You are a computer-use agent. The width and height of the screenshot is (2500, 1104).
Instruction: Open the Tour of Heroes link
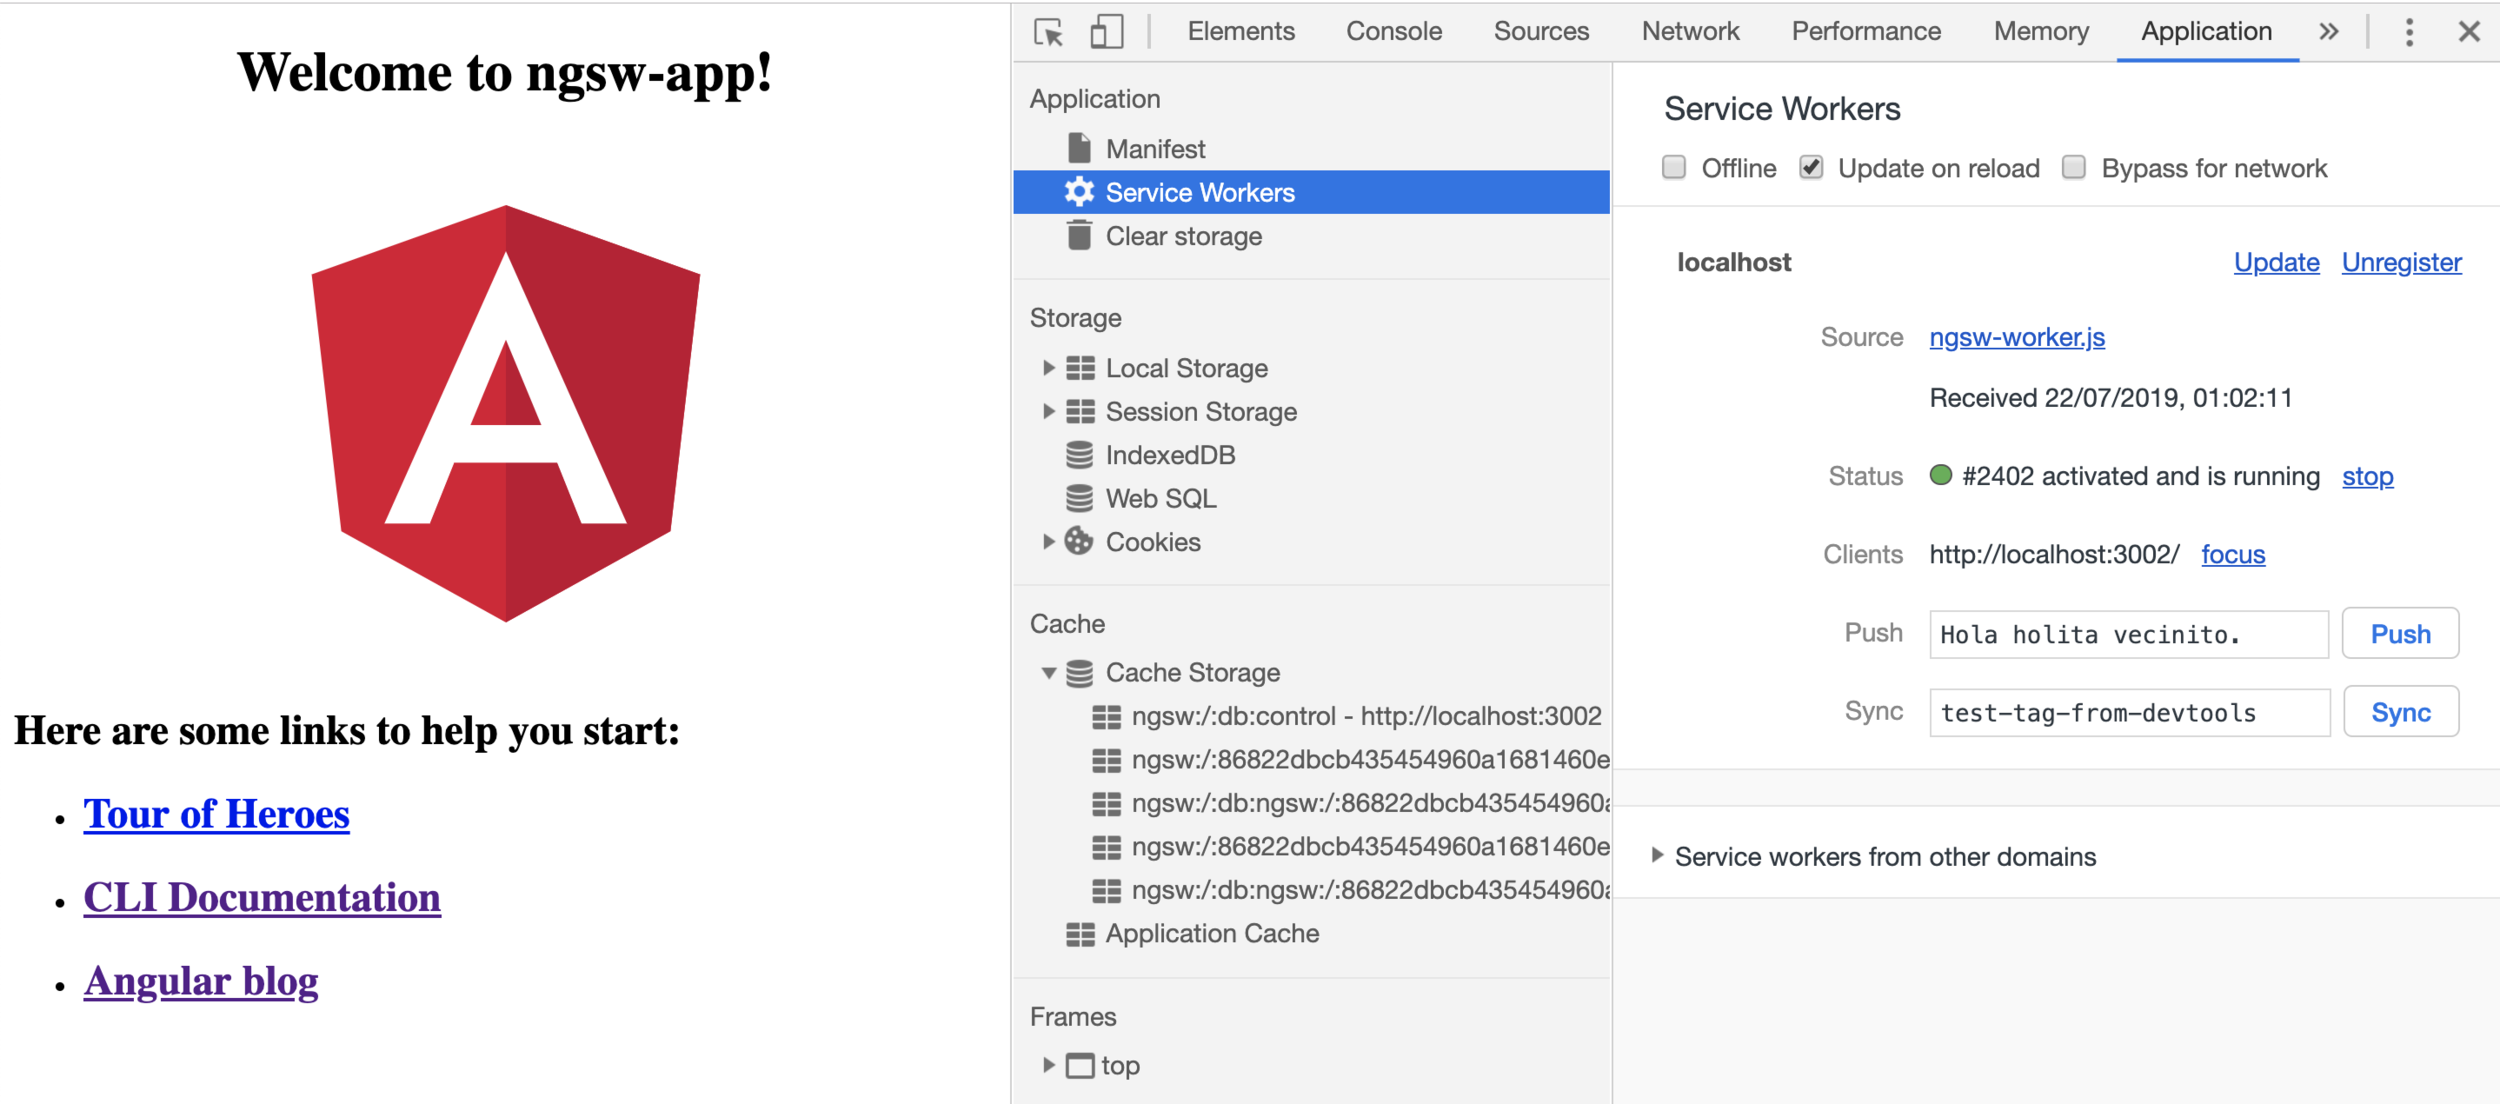216,814
